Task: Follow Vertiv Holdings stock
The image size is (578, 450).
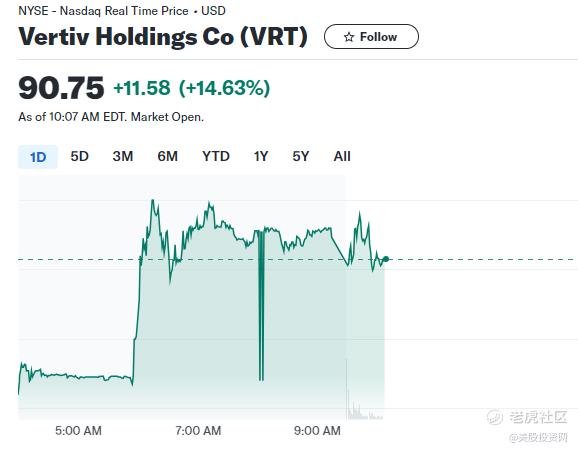Action: [371, 36]
